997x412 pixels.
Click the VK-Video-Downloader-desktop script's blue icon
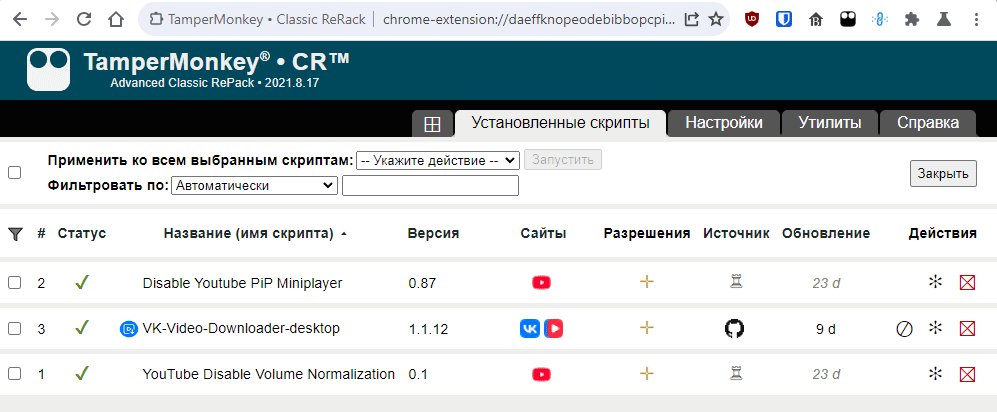pos(128,329)
